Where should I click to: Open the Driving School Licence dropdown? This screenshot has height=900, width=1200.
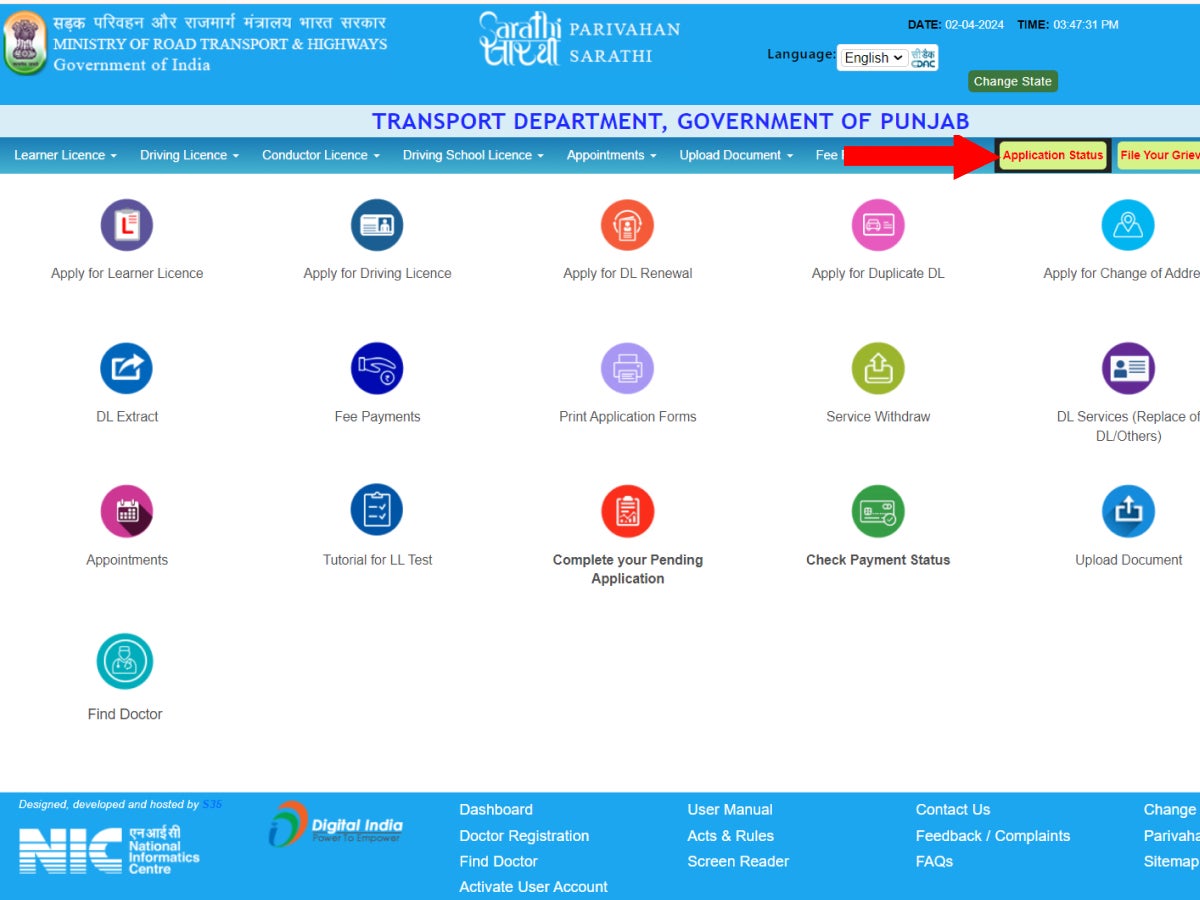point(472,155)
